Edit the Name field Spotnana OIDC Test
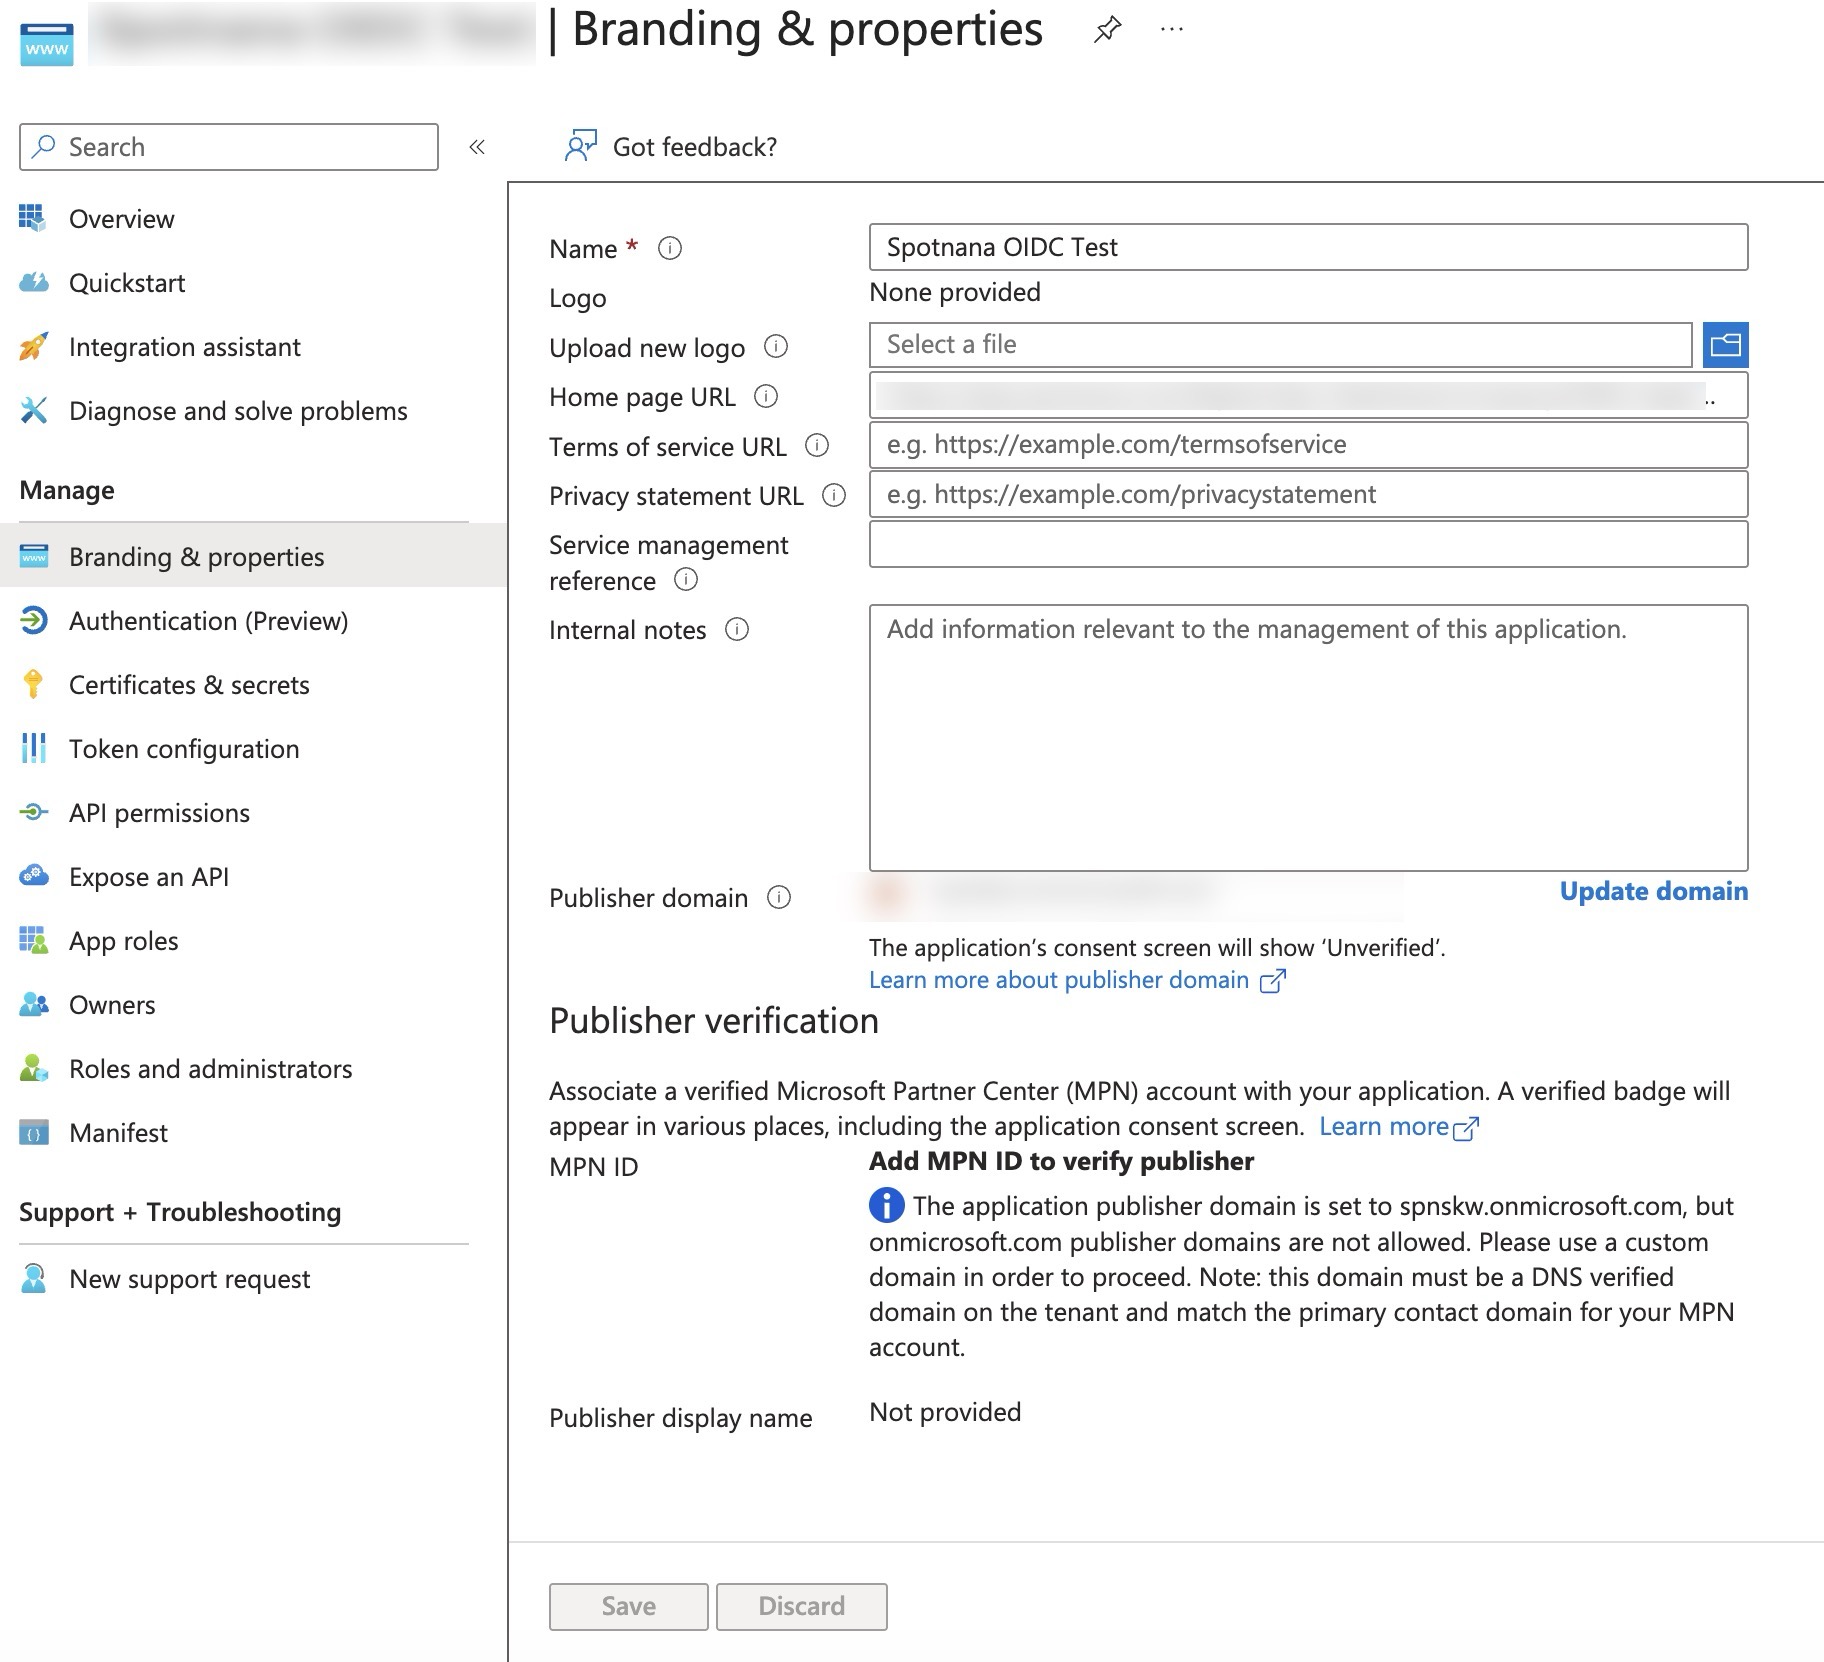The height and width of the screenshot is (1662, 1824). (x=1308, y=247)
